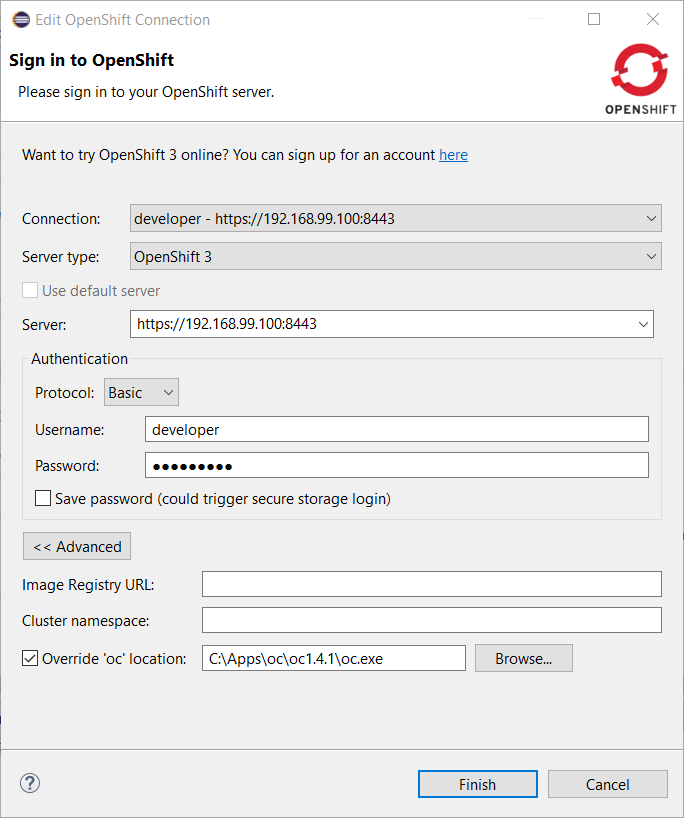684x818 pixels.
Task: Toggle the Use default server checkbox
Action: (x=30, y=290)
